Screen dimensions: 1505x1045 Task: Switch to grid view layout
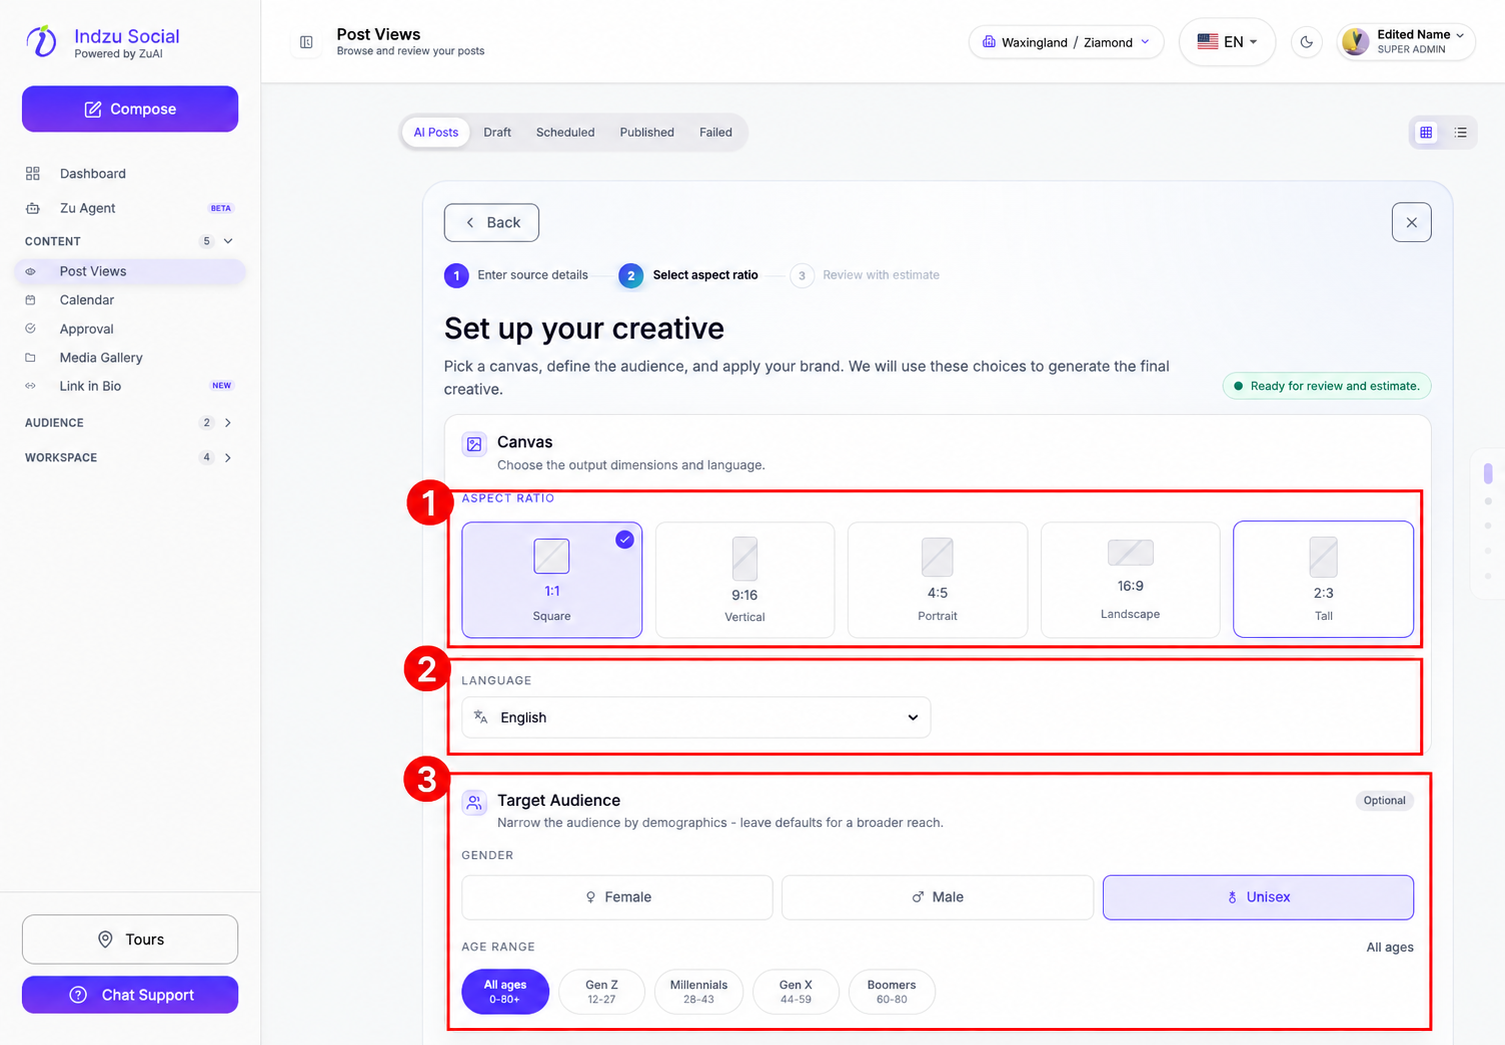pos(1426,132)
